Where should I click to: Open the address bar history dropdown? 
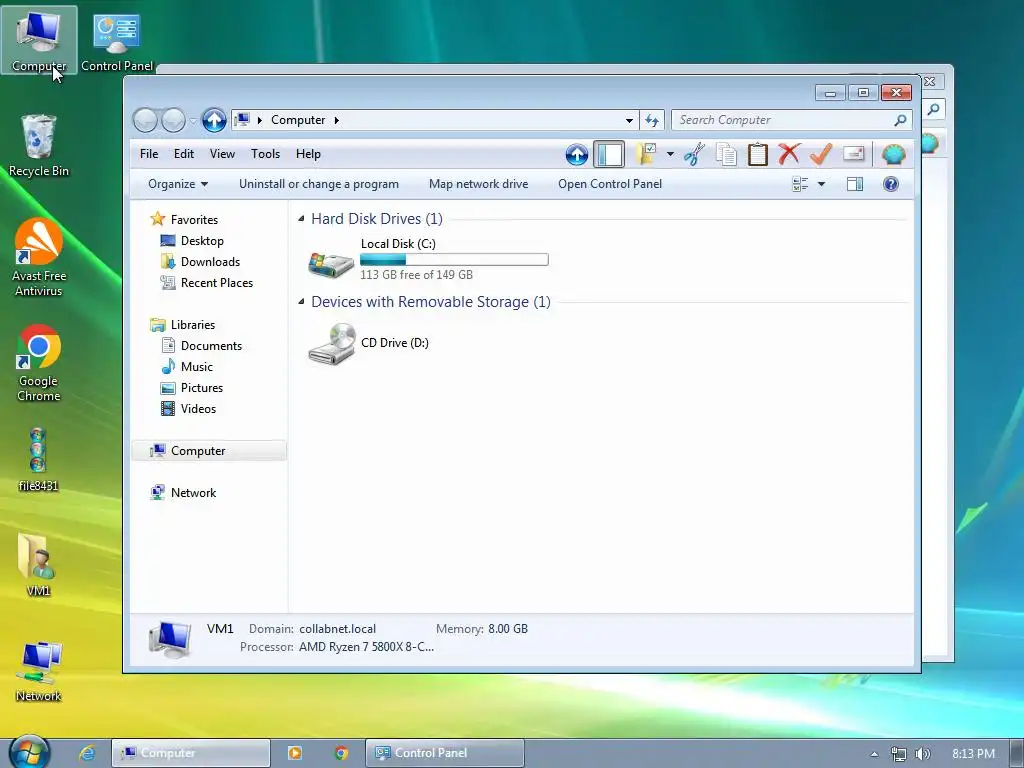629,120
